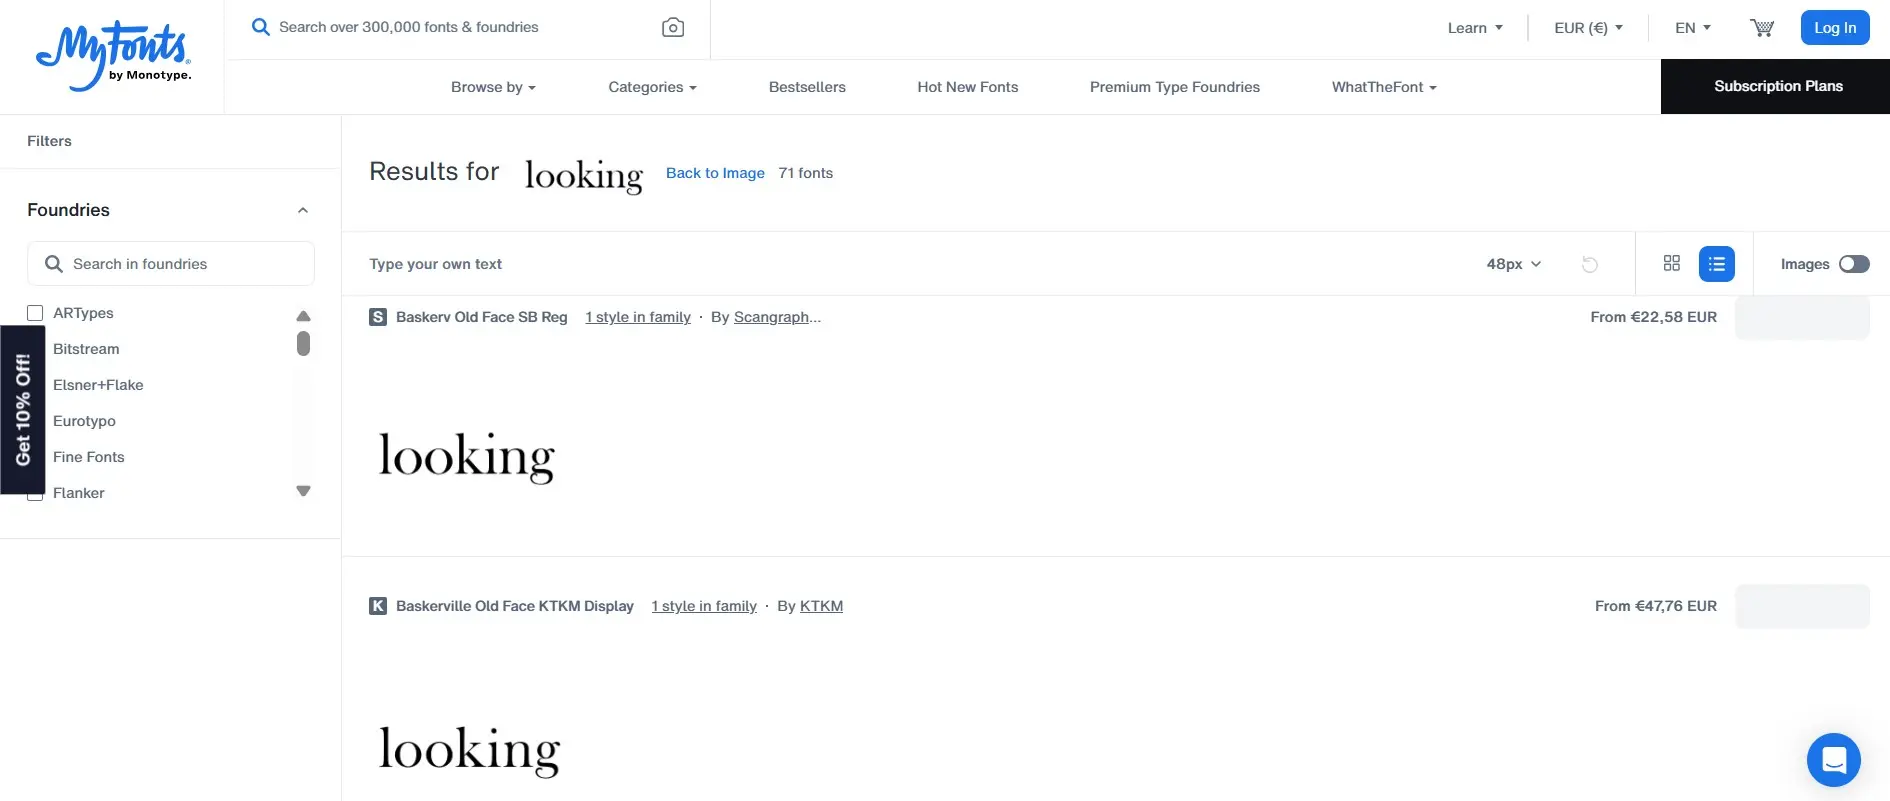
Task: Open the WhatTheFont menu
Action: pyautogui.click(x=1383, y=87)
